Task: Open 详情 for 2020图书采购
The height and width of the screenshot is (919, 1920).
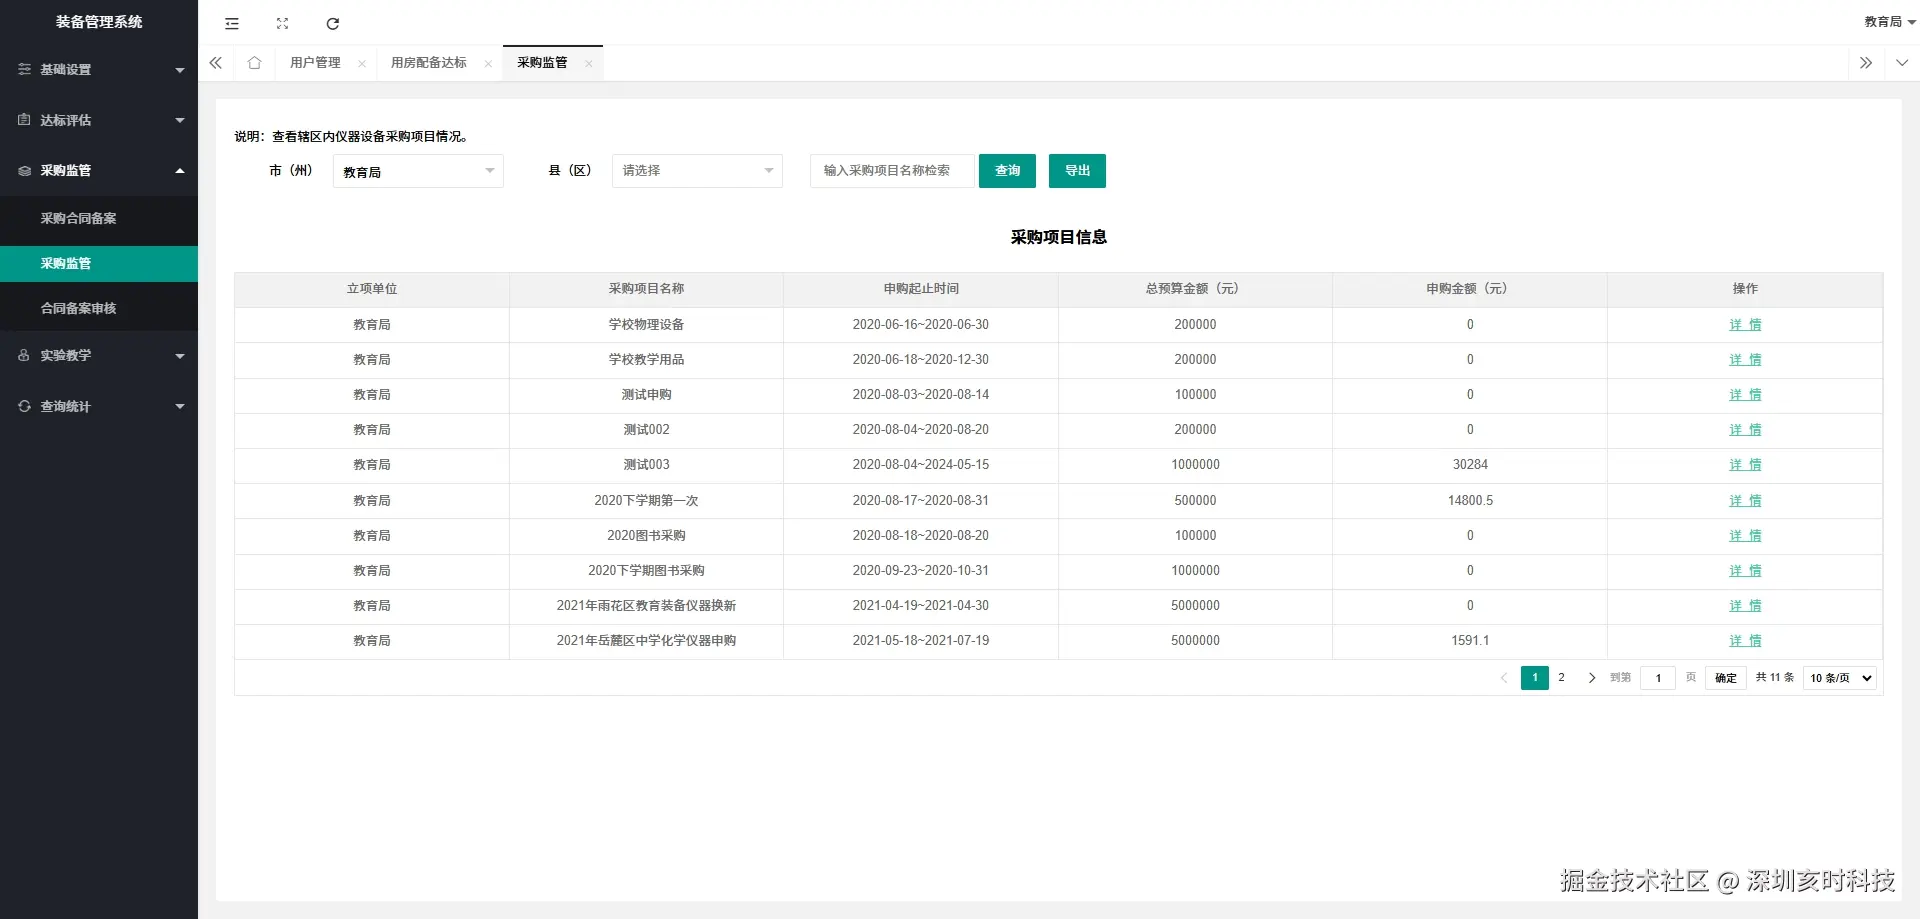Action: 1745,536
